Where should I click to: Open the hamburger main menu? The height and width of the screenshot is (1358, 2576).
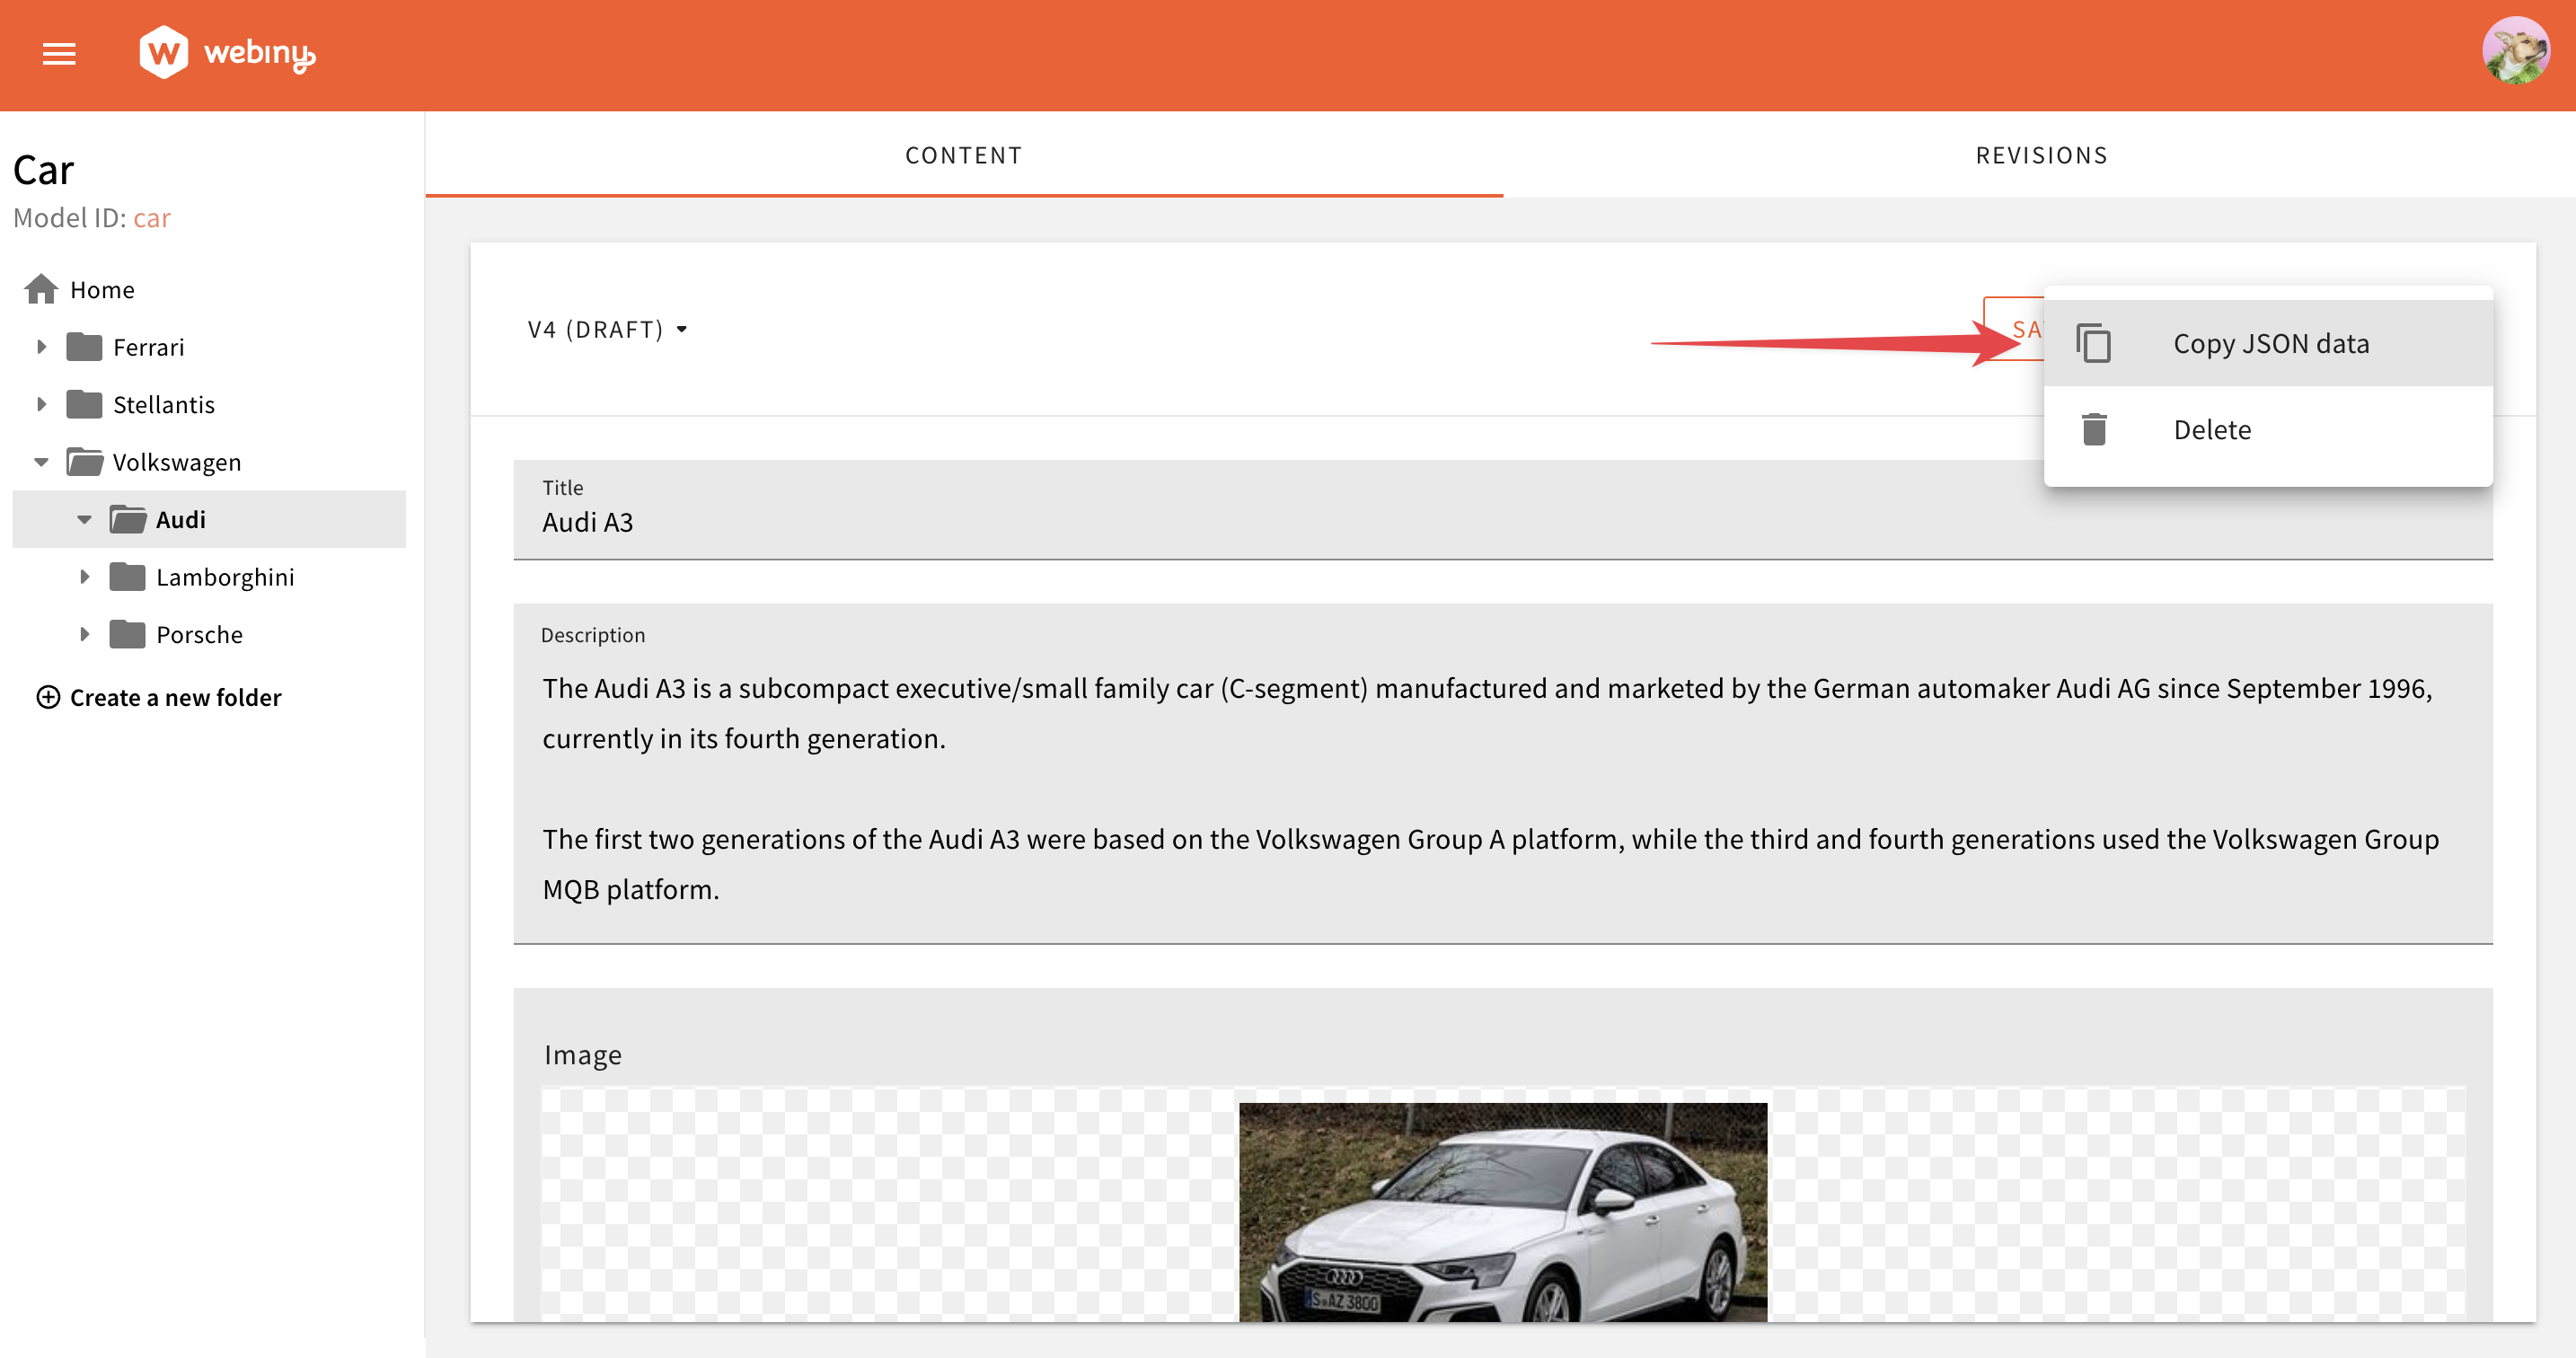[x=59, y=54]
